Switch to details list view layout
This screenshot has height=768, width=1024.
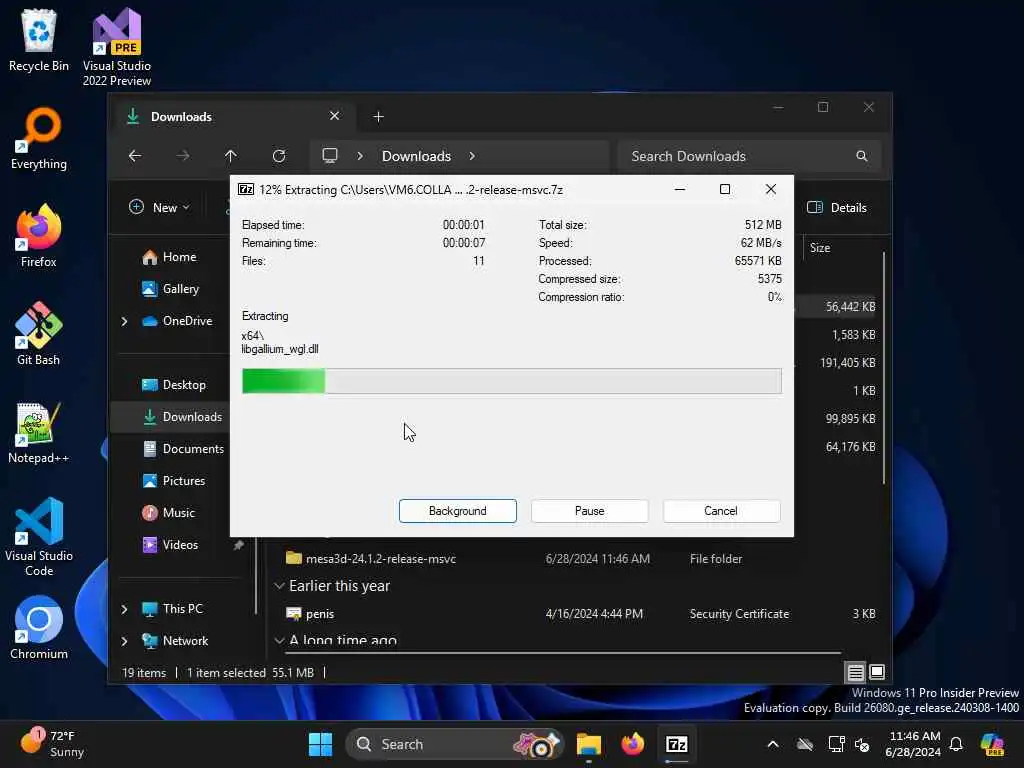[856, 672]
